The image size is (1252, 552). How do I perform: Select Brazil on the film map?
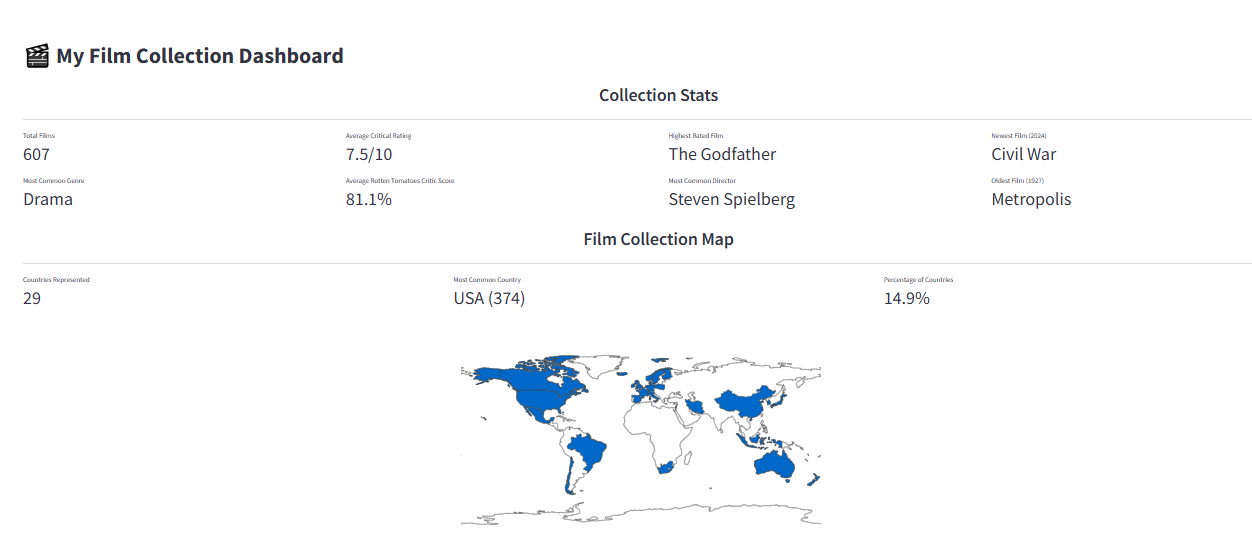(588, 449)
